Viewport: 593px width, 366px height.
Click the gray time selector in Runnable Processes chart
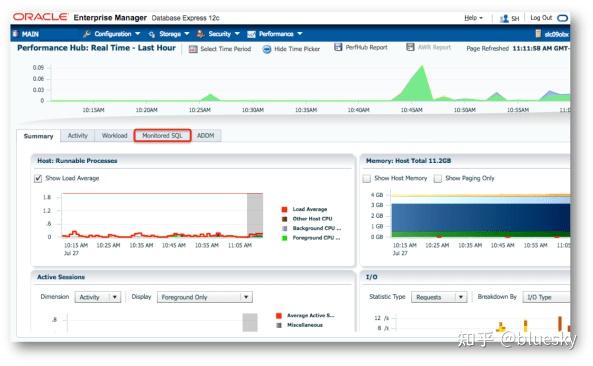255,215
